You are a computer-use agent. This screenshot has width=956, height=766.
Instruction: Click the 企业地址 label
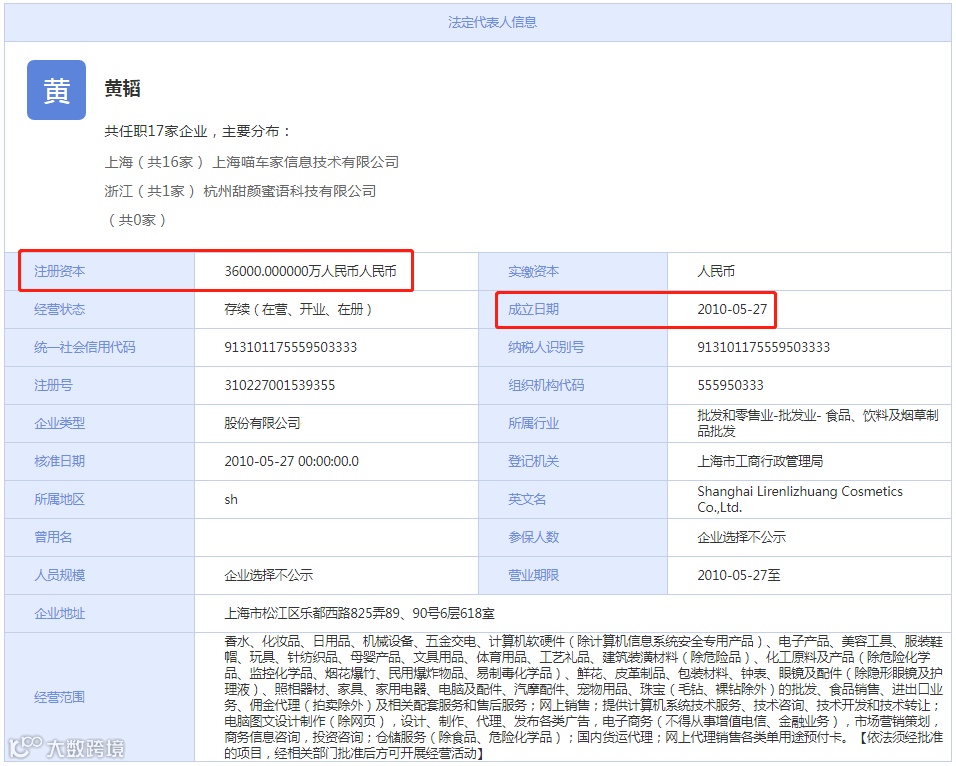point(59,613)
